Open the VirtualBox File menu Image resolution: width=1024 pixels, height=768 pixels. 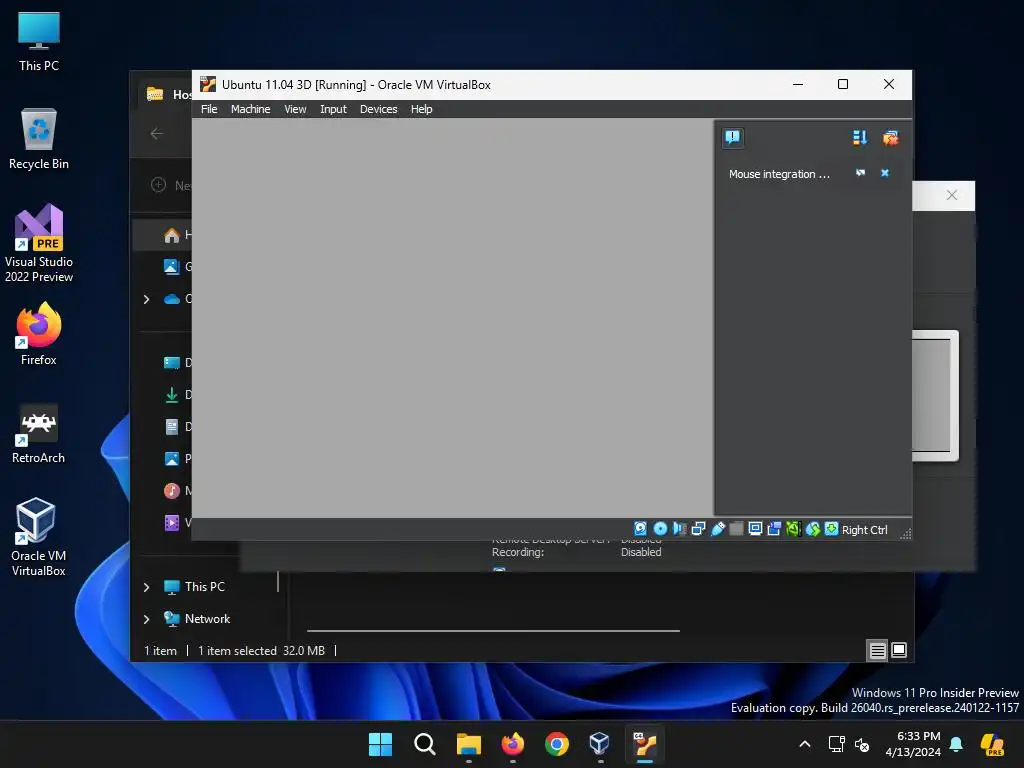(x=209, y=109)
